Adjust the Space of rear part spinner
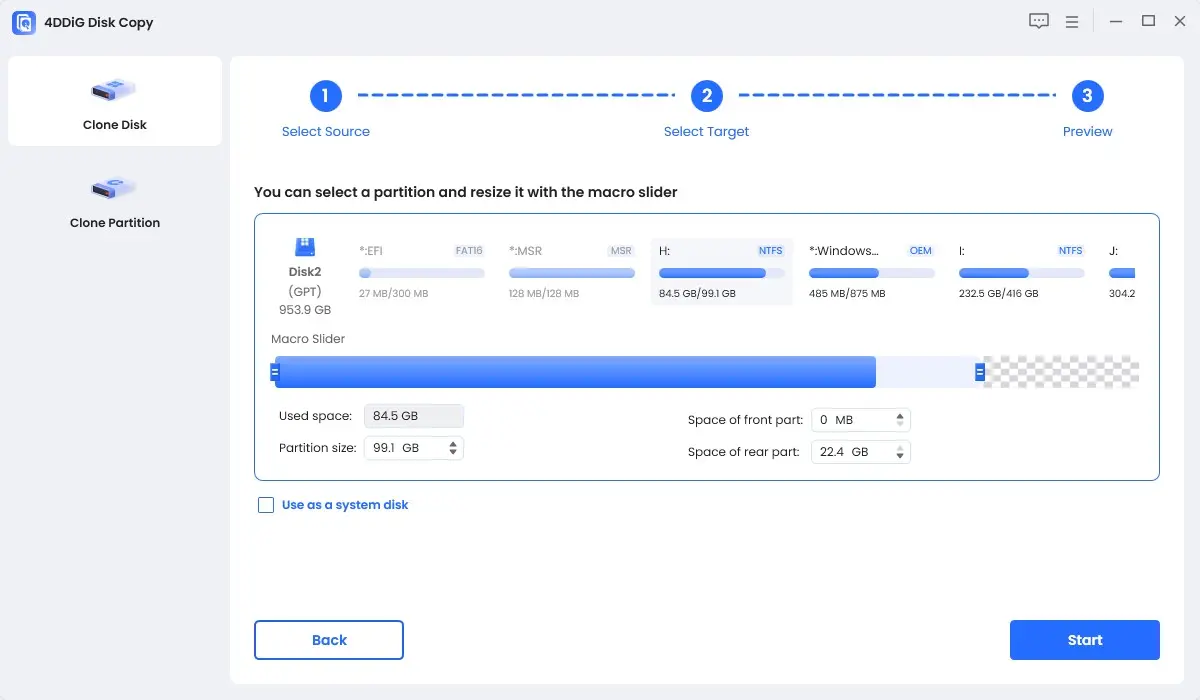 click(900, 452)
